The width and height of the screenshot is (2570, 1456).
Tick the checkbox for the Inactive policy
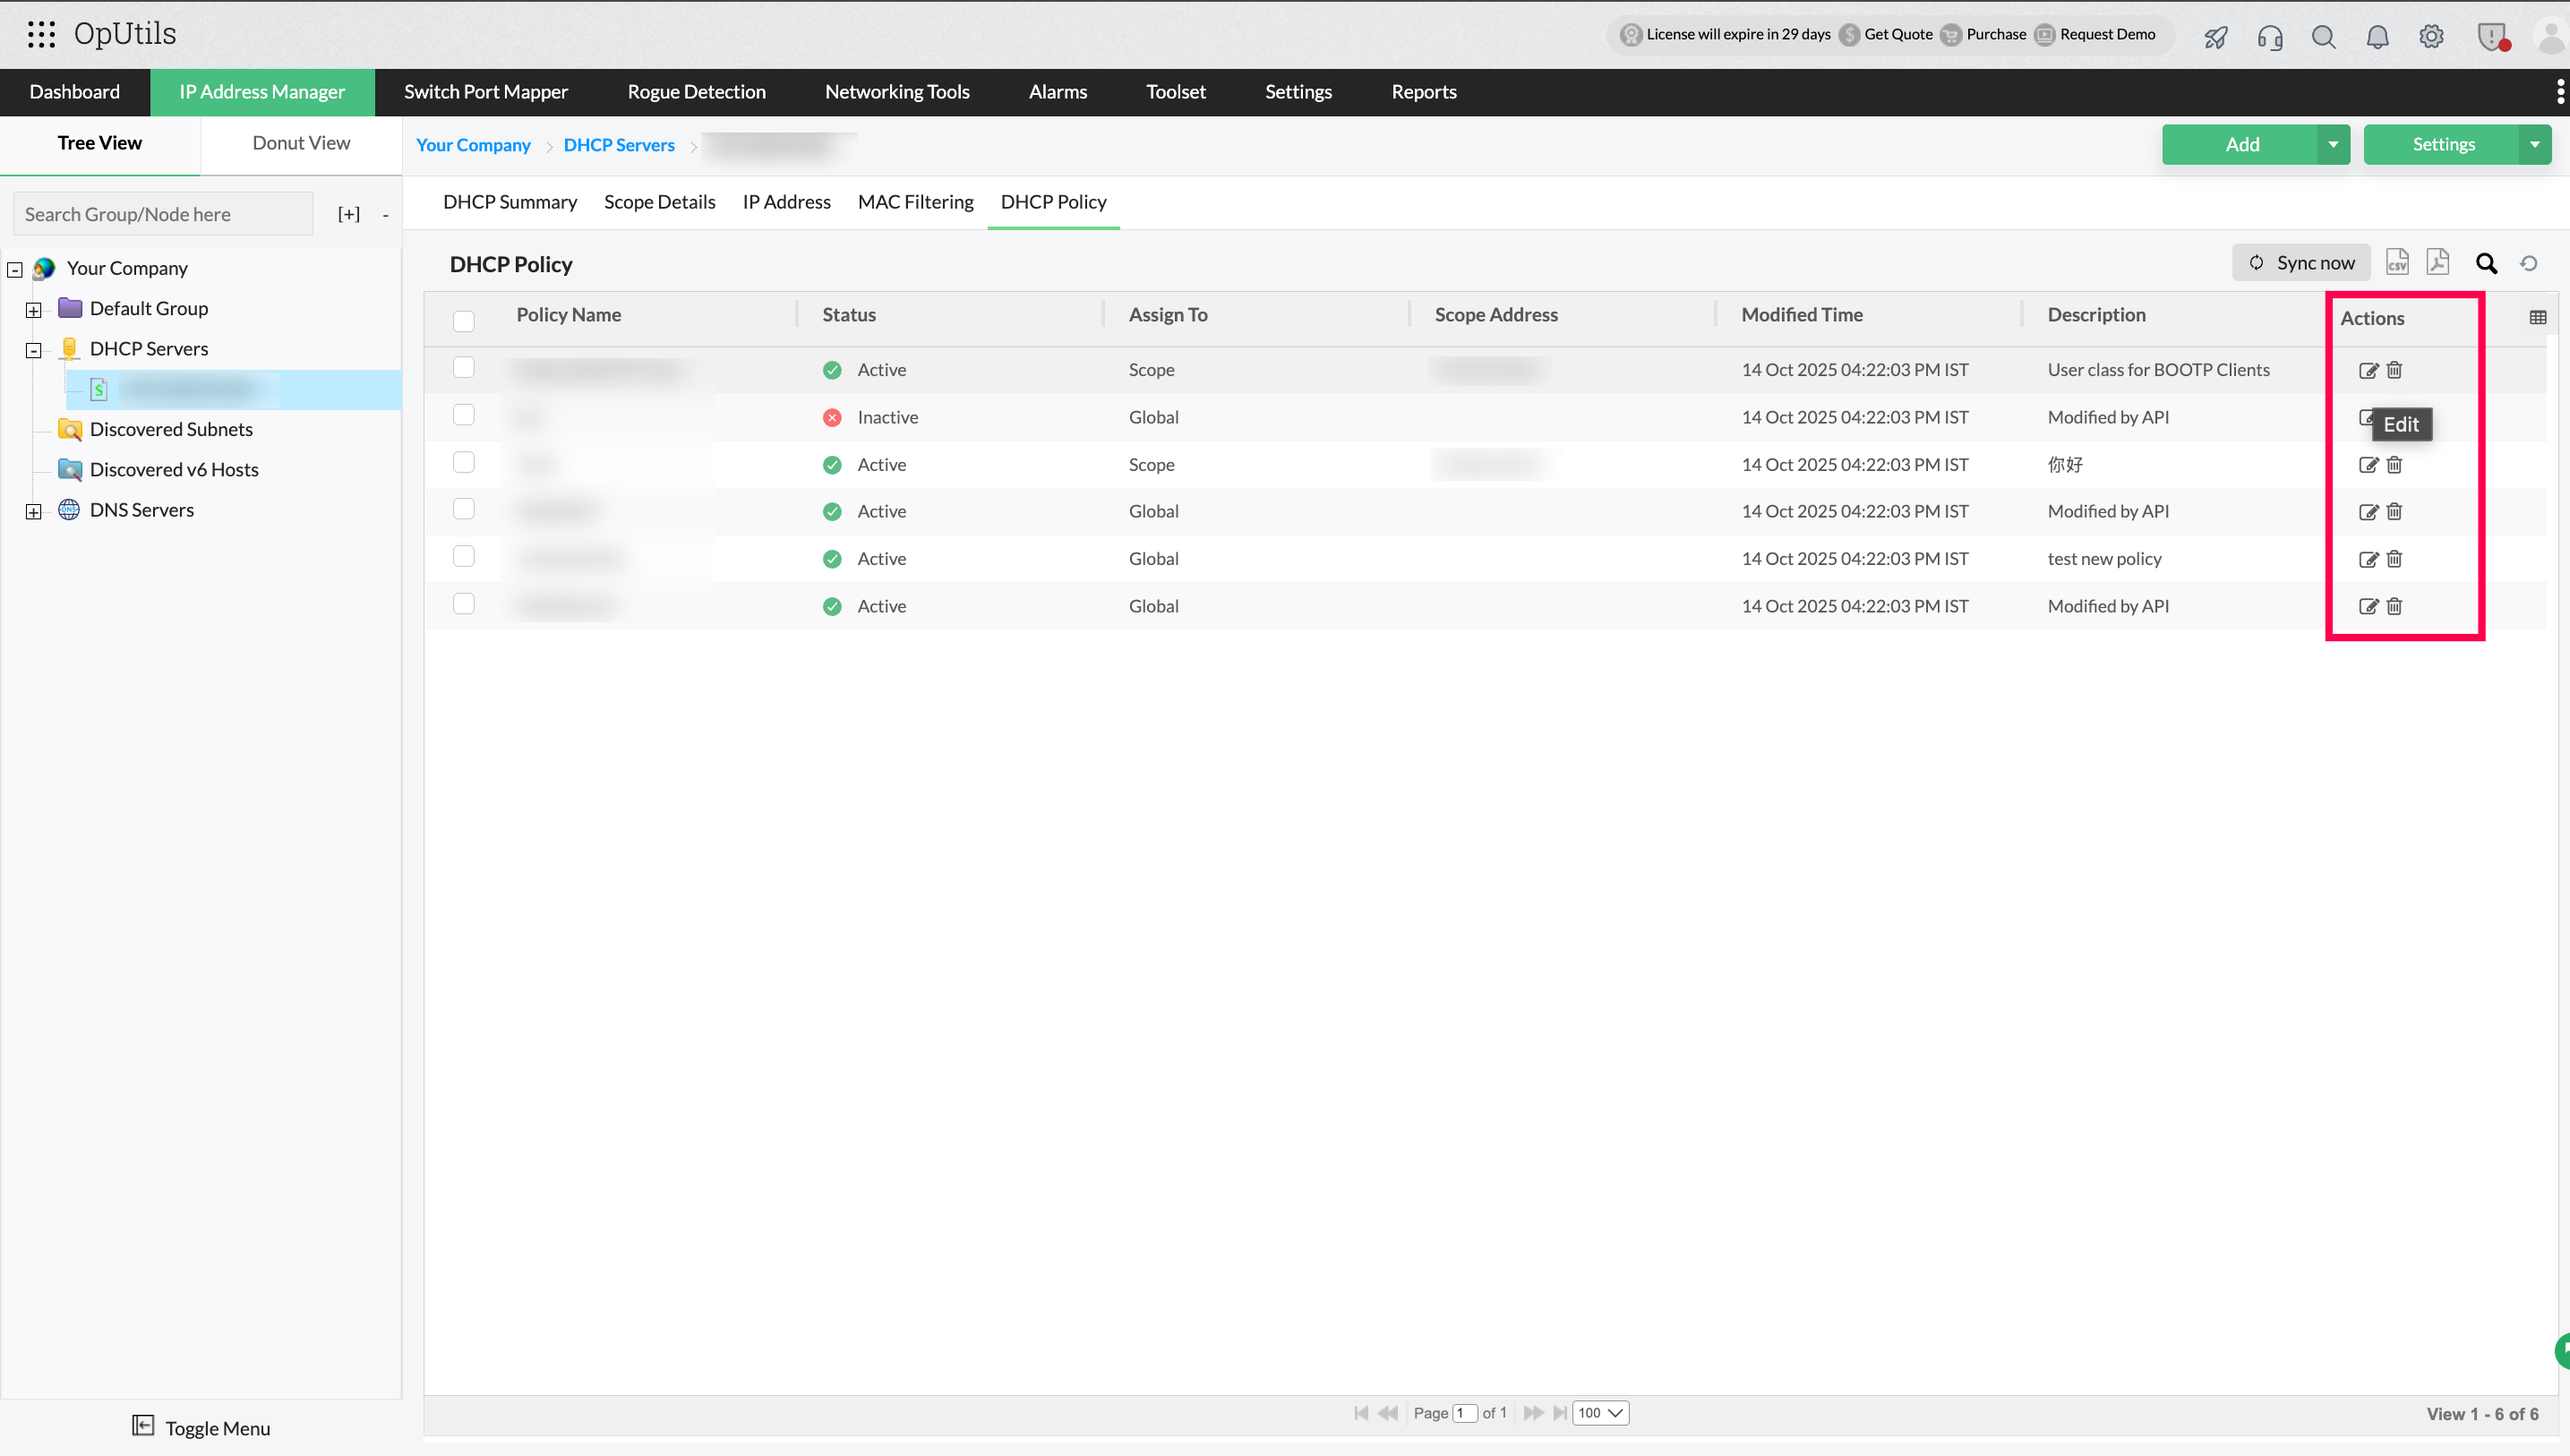pos(463,415)
